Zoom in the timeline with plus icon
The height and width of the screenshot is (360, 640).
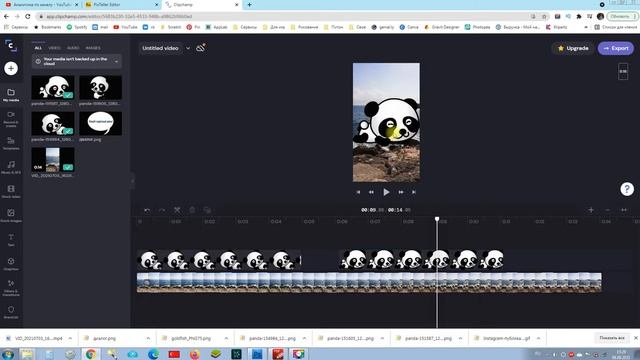pos(591,210)
